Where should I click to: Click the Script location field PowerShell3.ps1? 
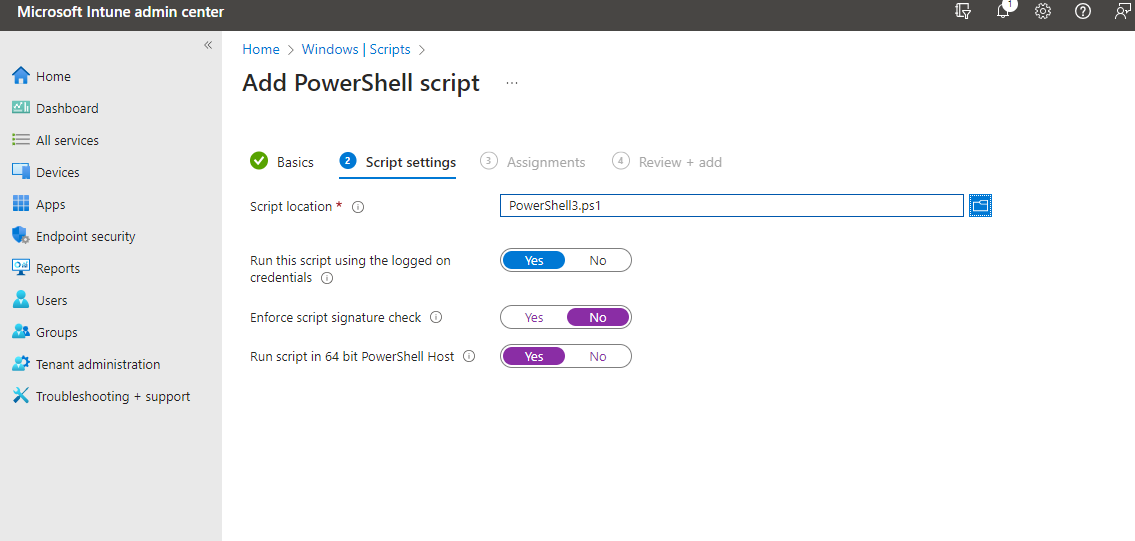click(732, 206)
